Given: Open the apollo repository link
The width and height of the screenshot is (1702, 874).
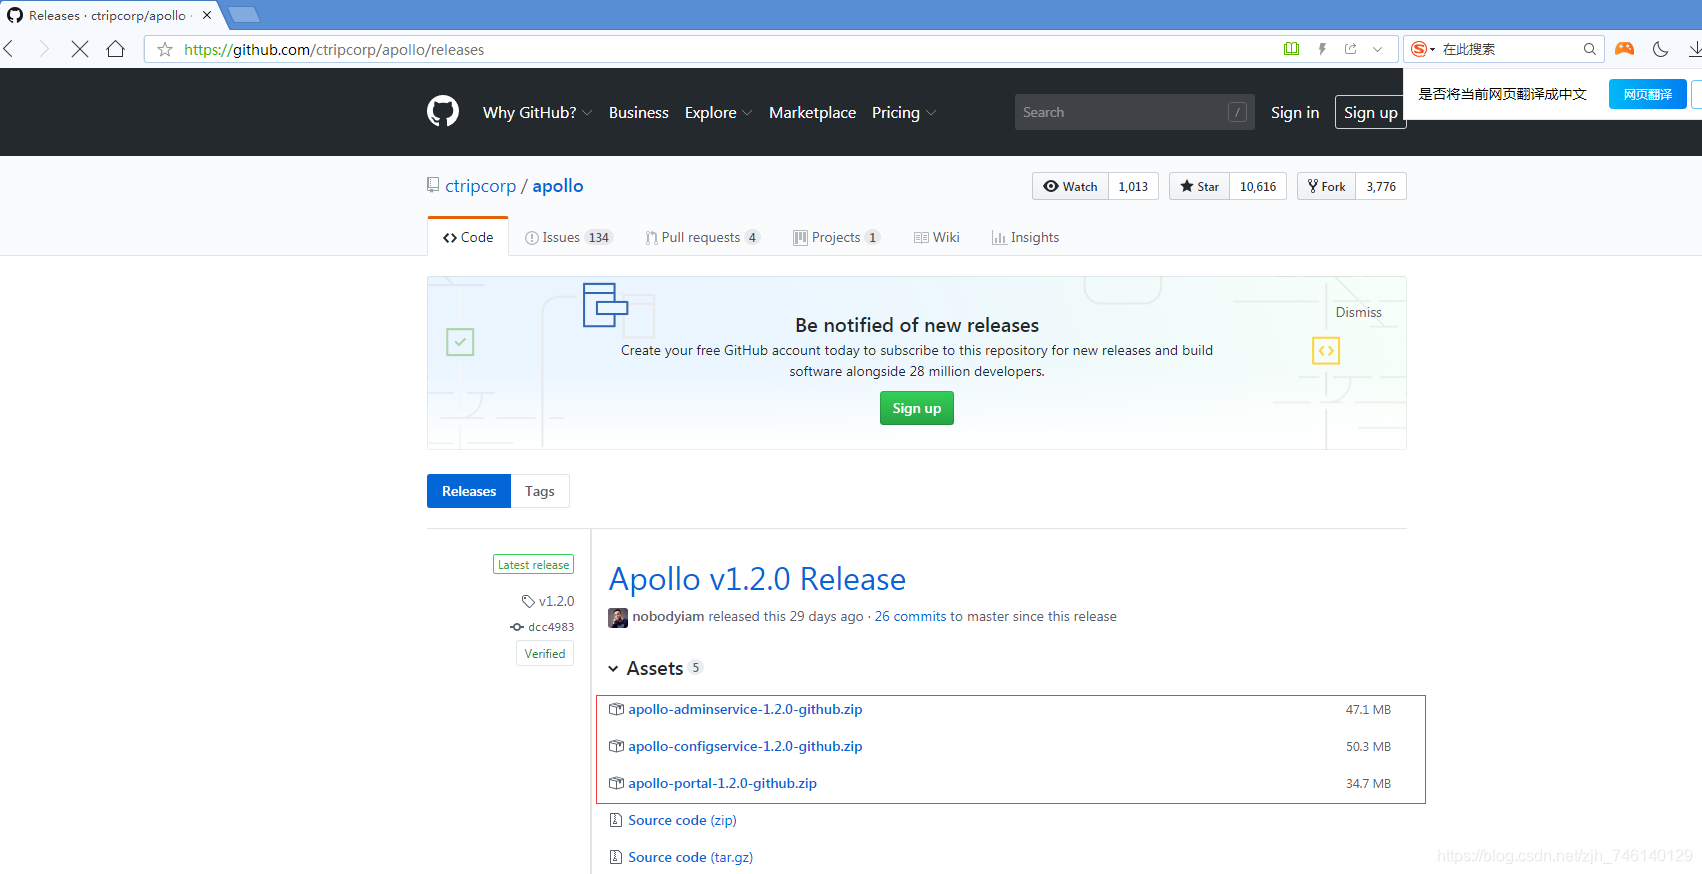Looking at the screenshot, I should pos(557,186).
